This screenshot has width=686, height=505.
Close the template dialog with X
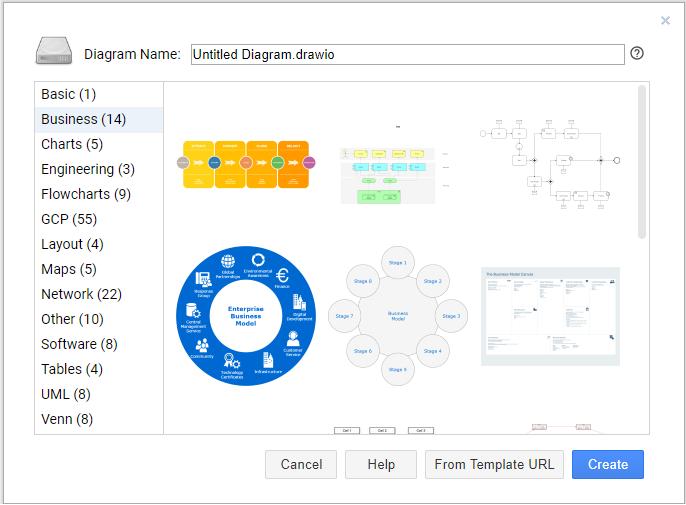[x=665, y=21]
